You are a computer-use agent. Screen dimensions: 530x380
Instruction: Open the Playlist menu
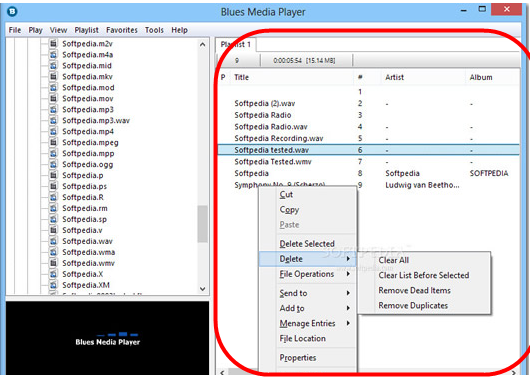87,30
